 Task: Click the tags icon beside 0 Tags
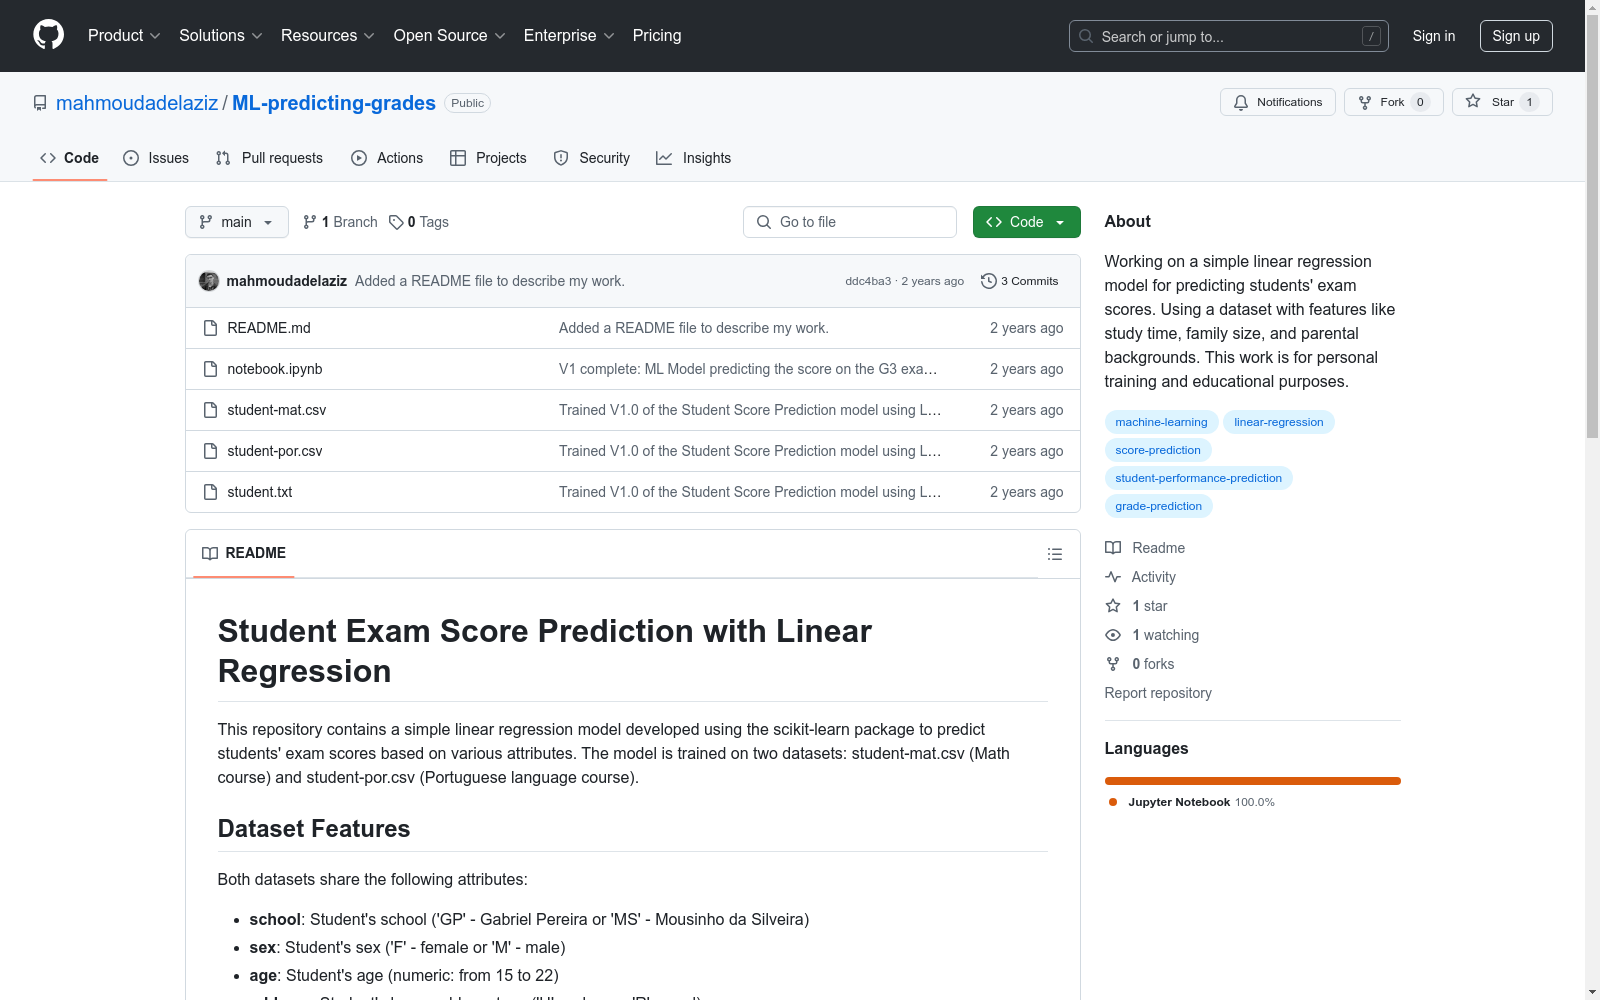pyautogui.click(x=396, y=222)
